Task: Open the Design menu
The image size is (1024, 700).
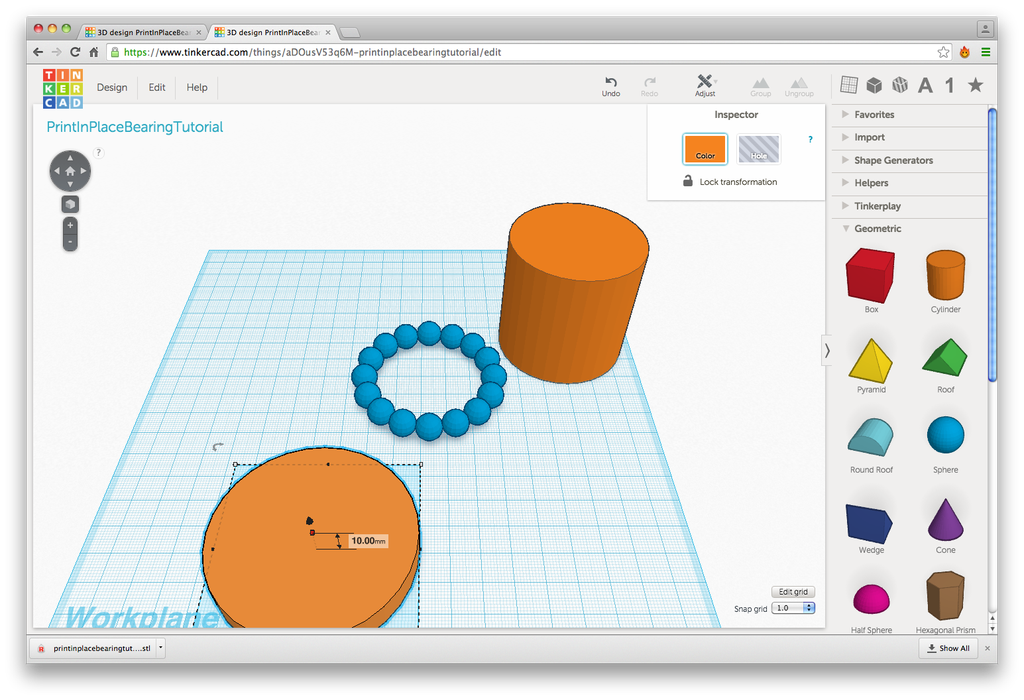Action: click(x=112, y=88)
